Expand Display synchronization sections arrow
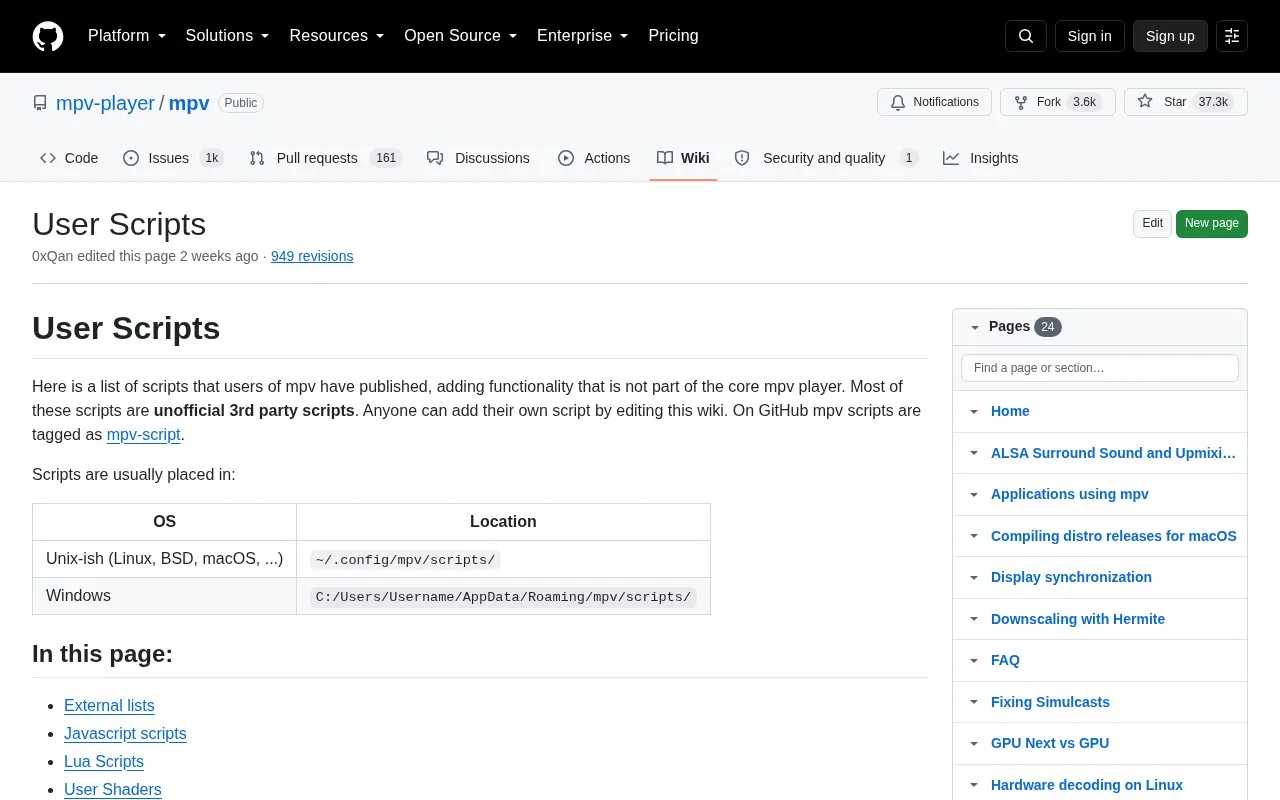Screen dimensions: 1280x800 974,577
